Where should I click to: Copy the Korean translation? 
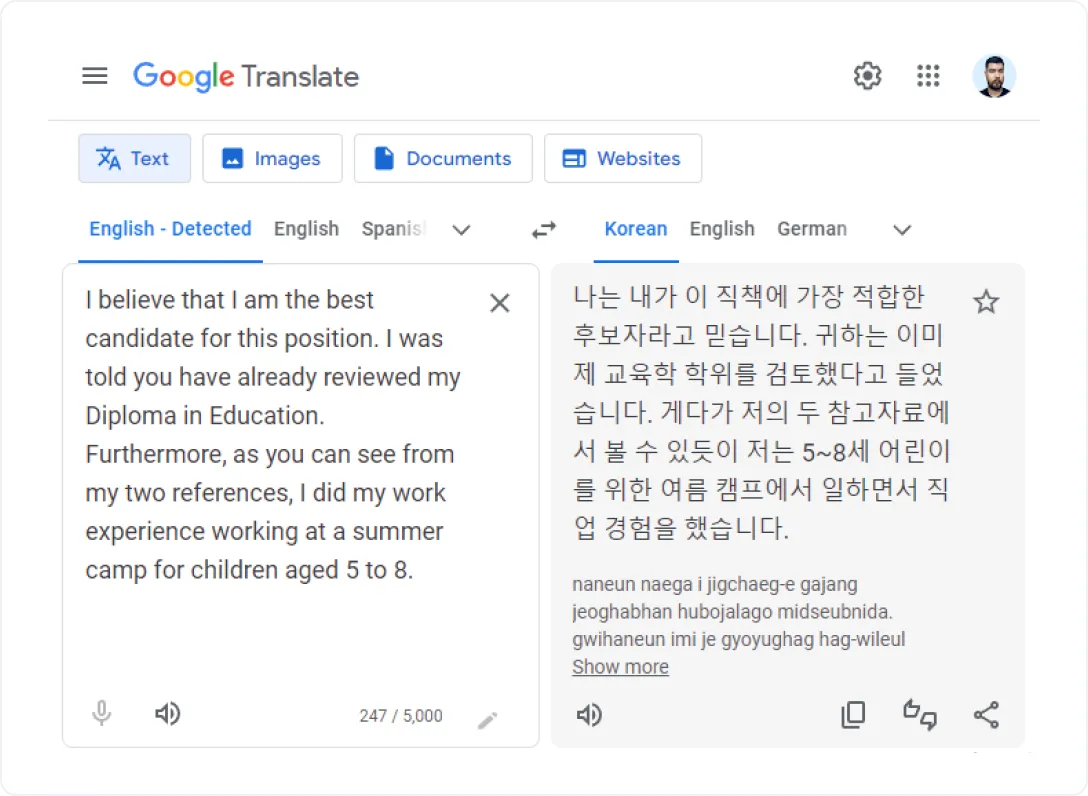click(x=853, y=714)
